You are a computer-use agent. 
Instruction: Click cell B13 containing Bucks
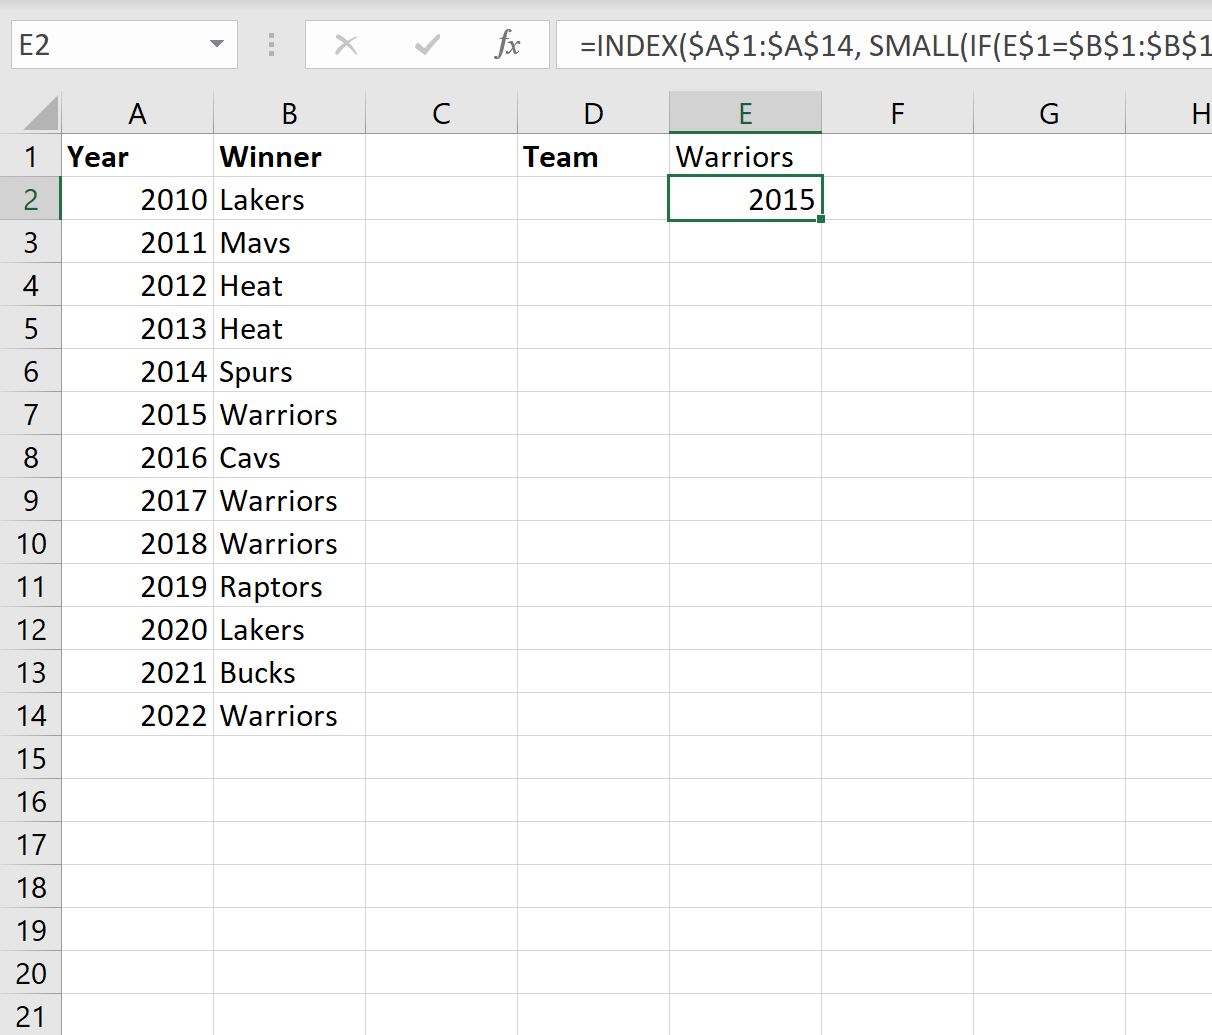[x=289, y=672]
